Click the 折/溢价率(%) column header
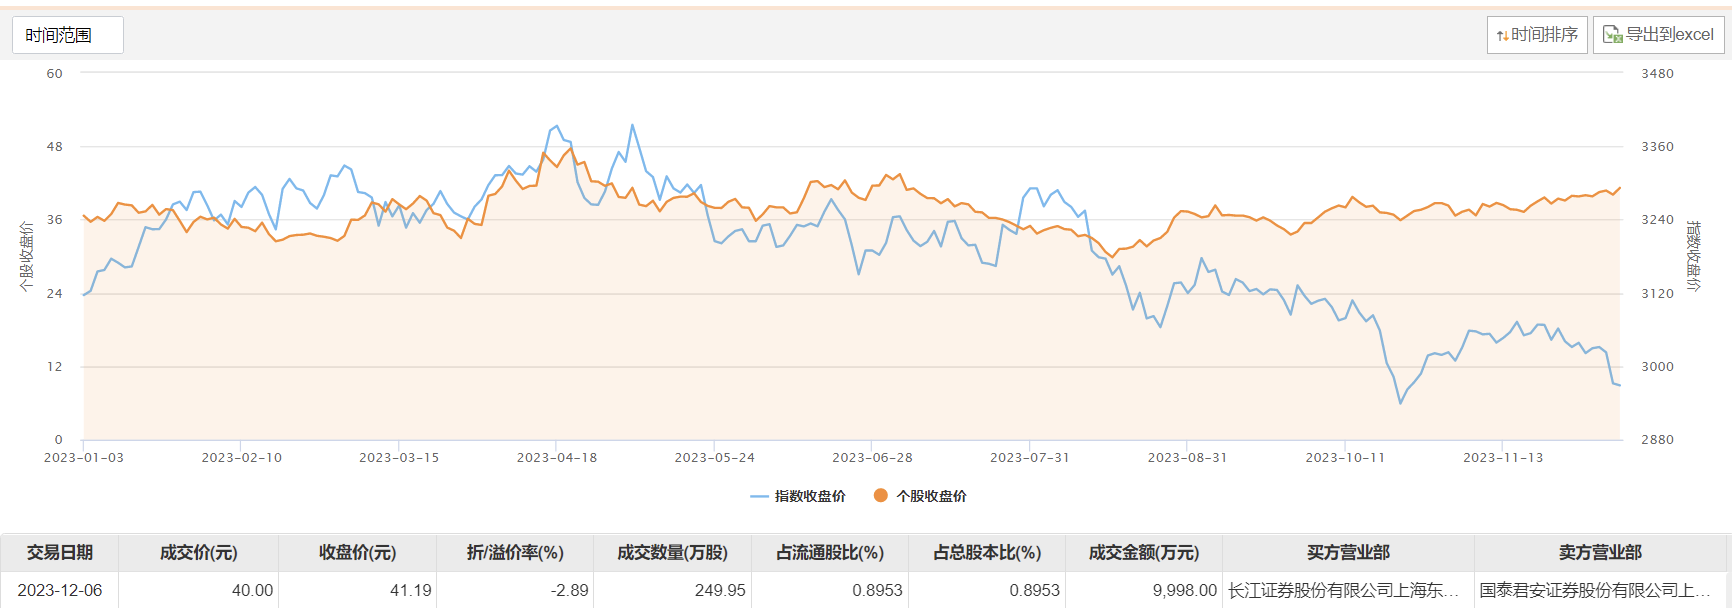The height and width of the screenshot is (608, 1732). (515, 553)
